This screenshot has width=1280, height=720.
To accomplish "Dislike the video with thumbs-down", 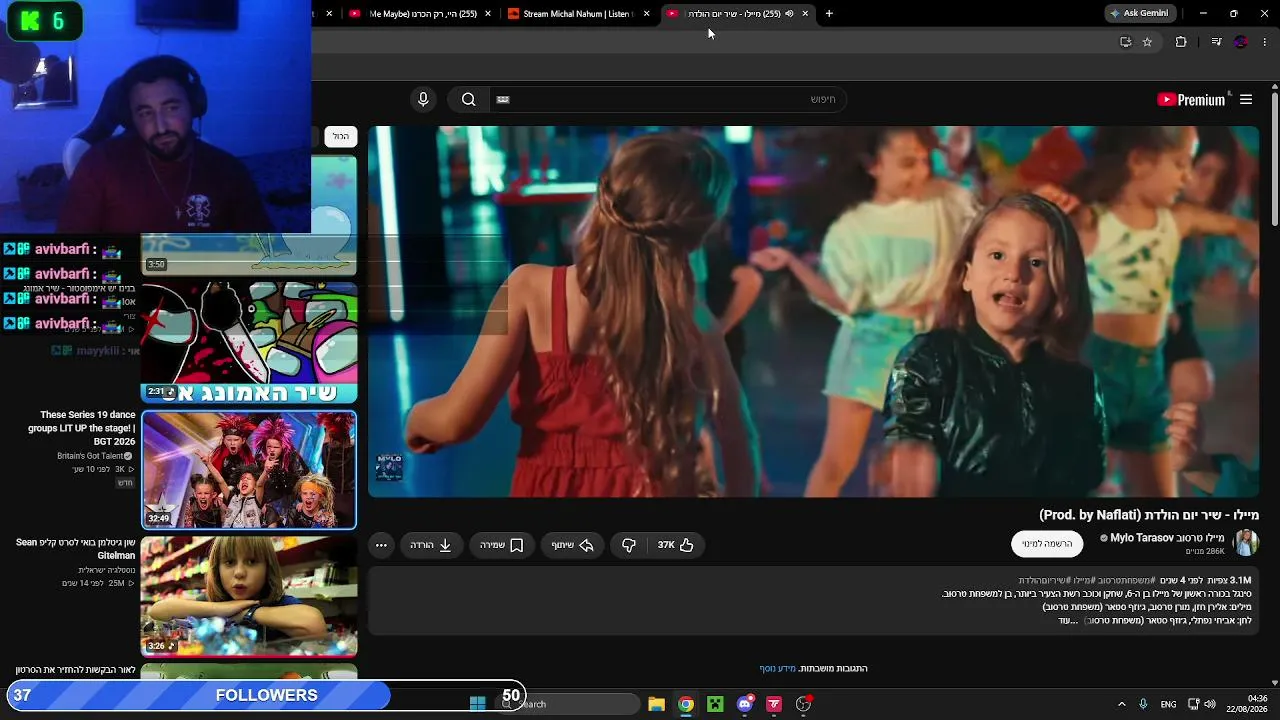I will tap(629, 545).
